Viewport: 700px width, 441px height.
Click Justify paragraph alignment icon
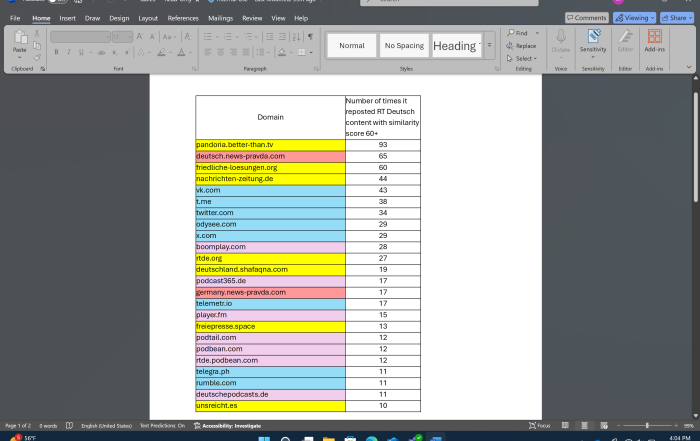tap(246, 52)
